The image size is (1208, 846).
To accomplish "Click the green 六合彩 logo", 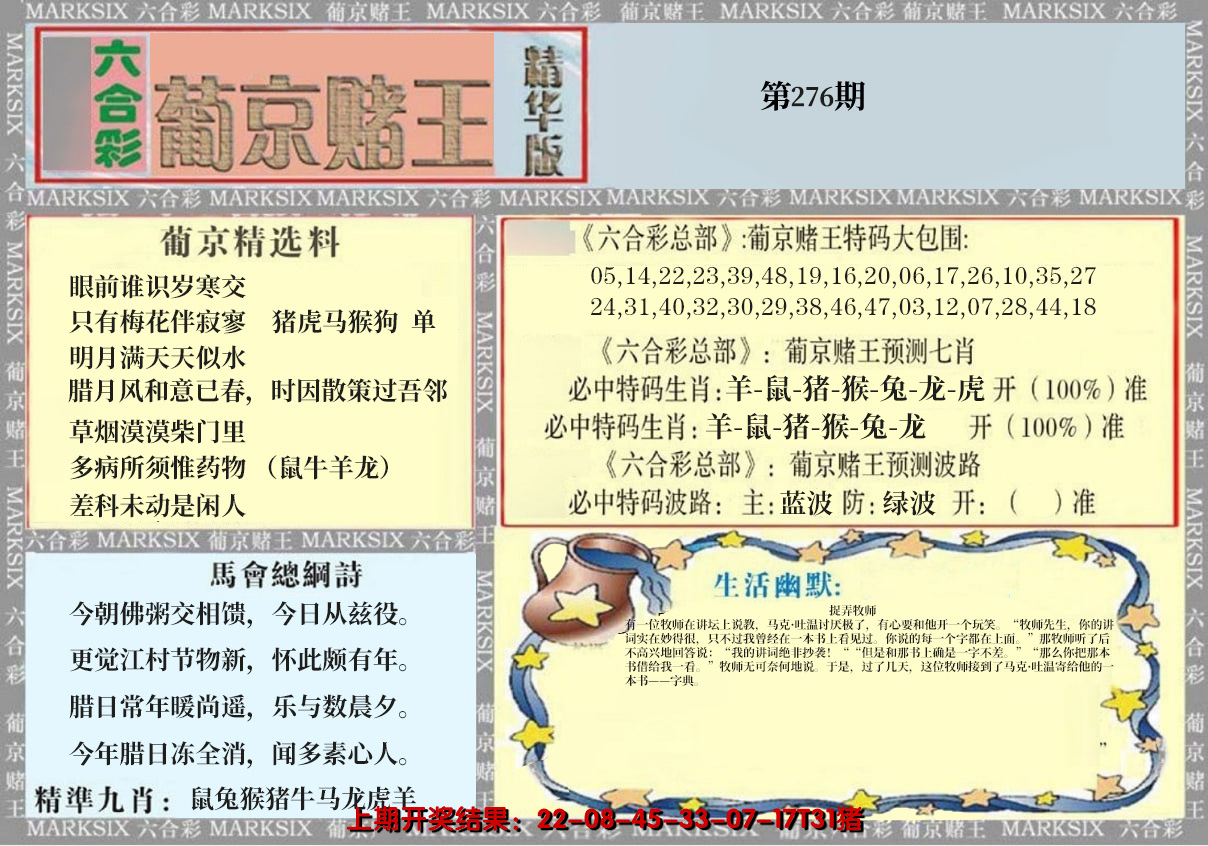I will (x=119, y=103).
